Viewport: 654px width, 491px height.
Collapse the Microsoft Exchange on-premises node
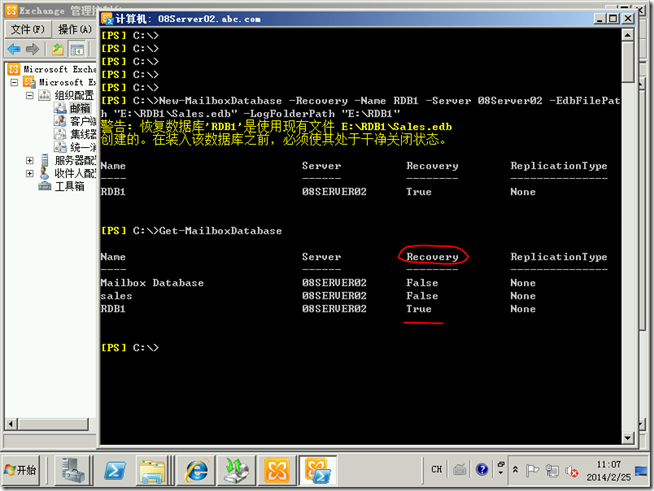tap(14, 82)
